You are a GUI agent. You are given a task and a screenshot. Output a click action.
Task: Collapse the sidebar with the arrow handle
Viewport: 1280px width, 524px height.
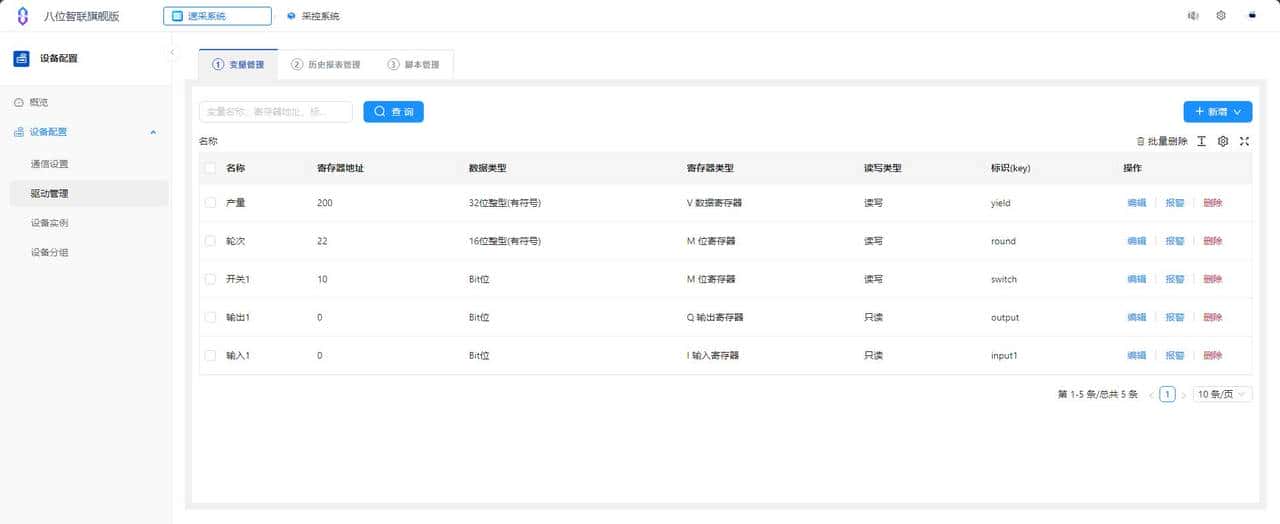pyautogui.click(x=172, y=52)
